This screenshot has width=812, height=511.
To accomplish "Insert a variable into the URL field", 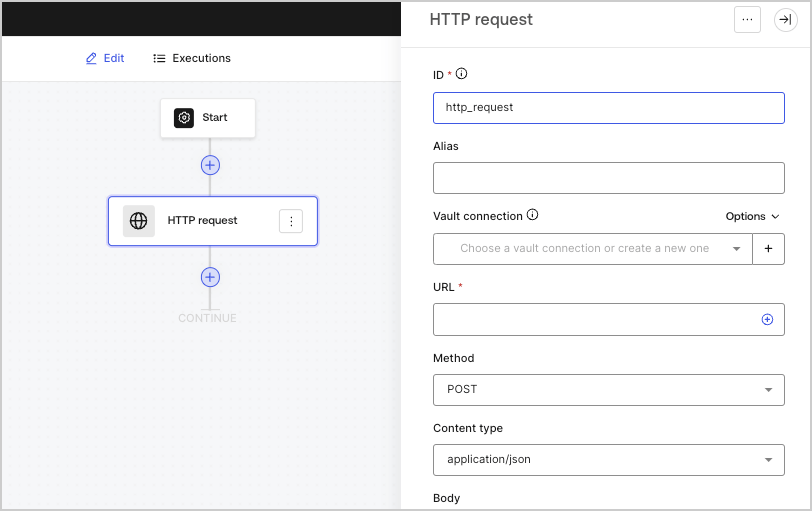I will click(767, 319).
